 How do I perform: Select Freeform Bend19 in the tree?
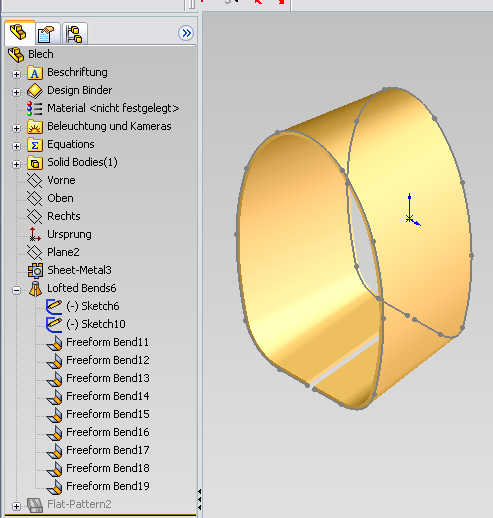coord(108,486)
